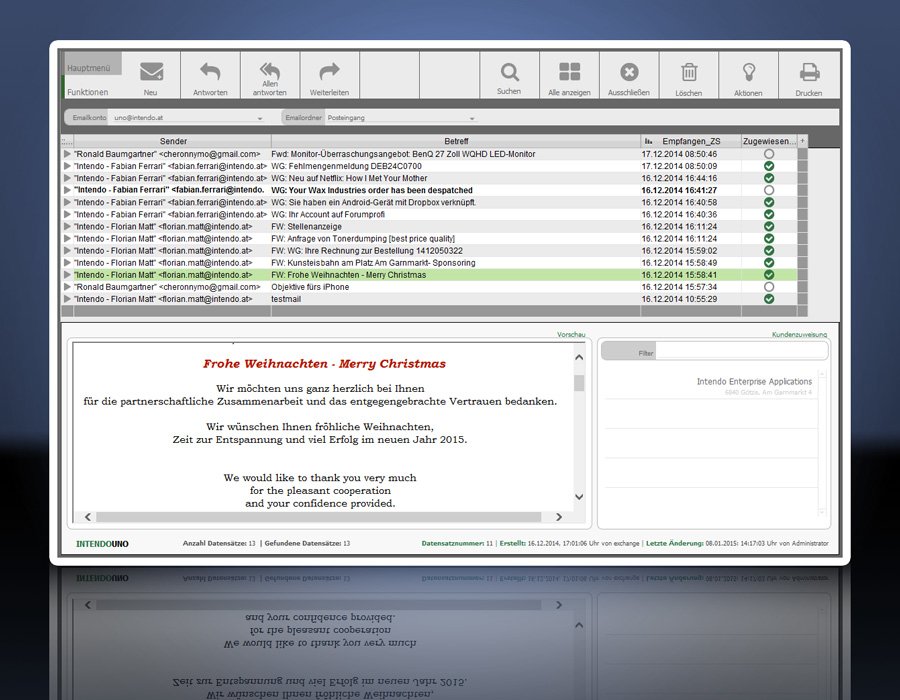
Task: Click the preview scroll down arrow
Action: coord(579,497)
